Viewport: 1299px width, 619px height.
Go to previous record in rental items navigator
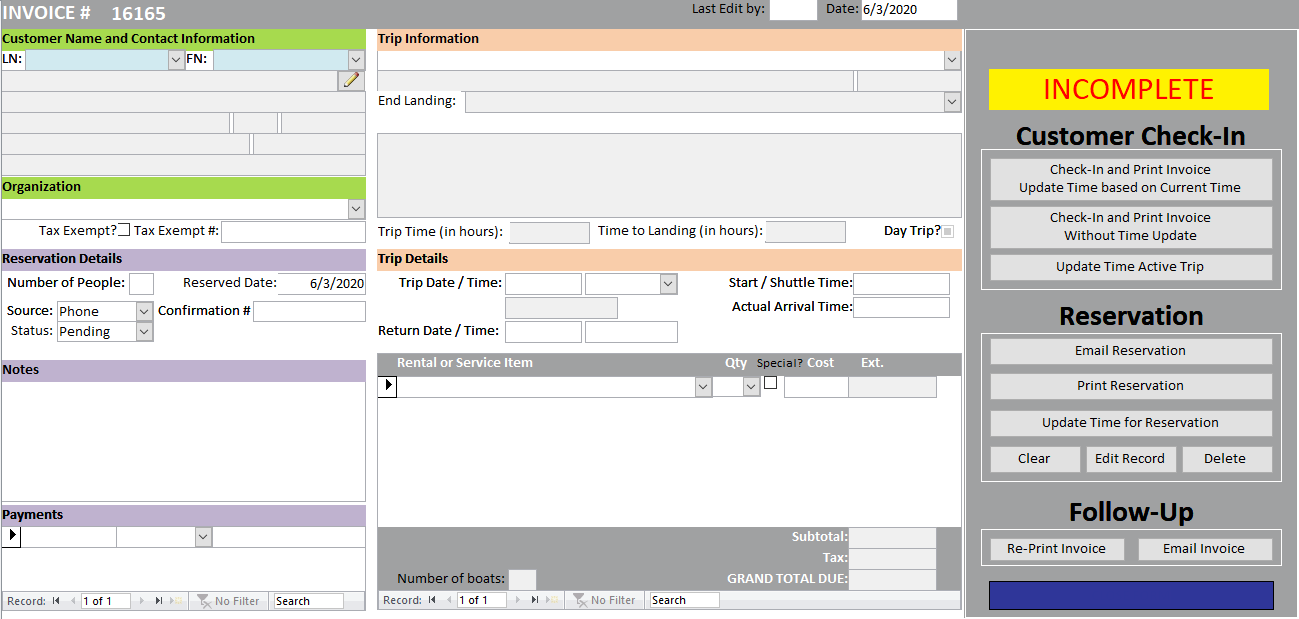coord(449,600)
